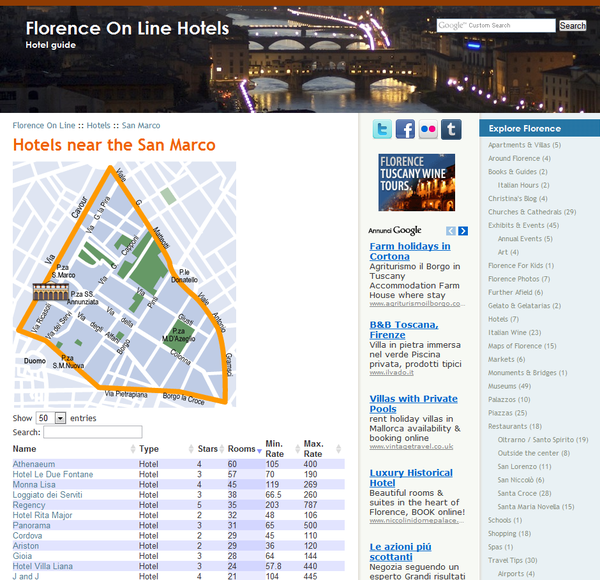
Task: Open Florence Photos category
Action: 519,279
